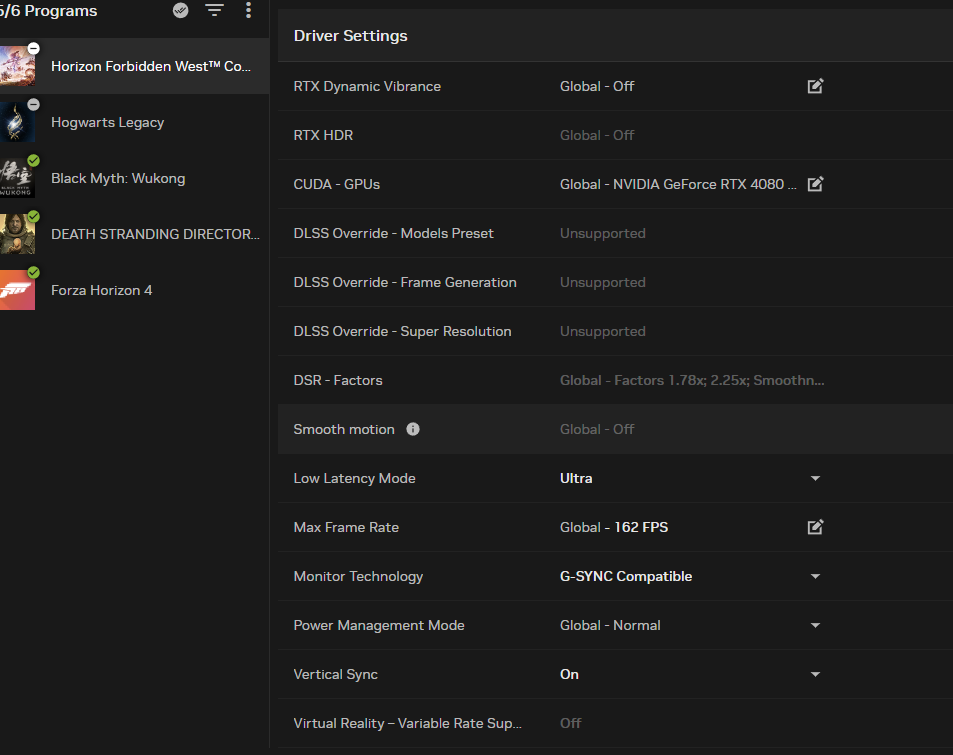Open the programs filter icon

(214, 10)
